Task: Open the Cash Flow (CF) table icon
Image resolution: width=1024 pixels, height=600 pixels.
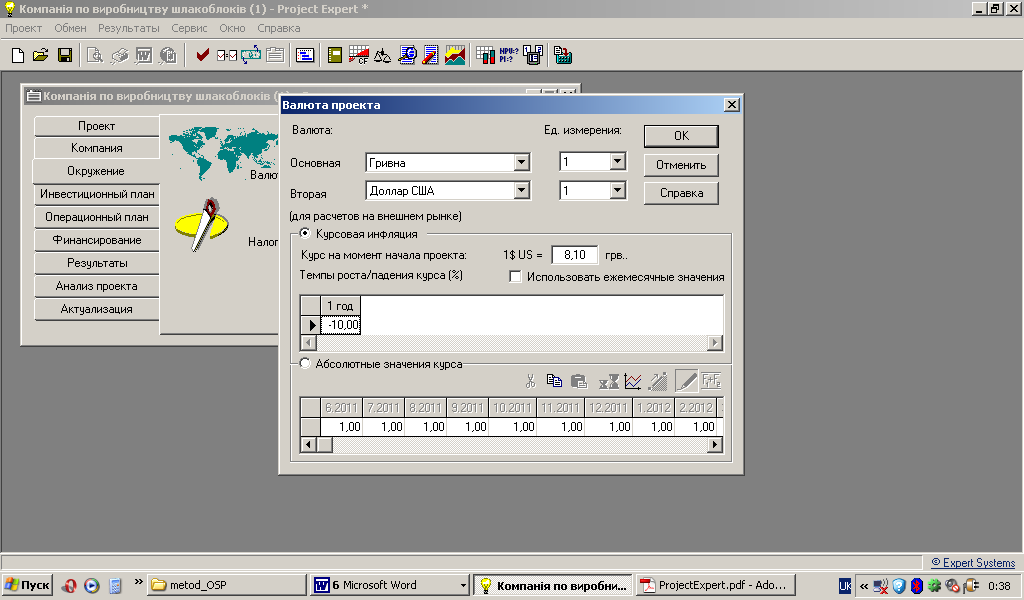Action: [359, 55]
